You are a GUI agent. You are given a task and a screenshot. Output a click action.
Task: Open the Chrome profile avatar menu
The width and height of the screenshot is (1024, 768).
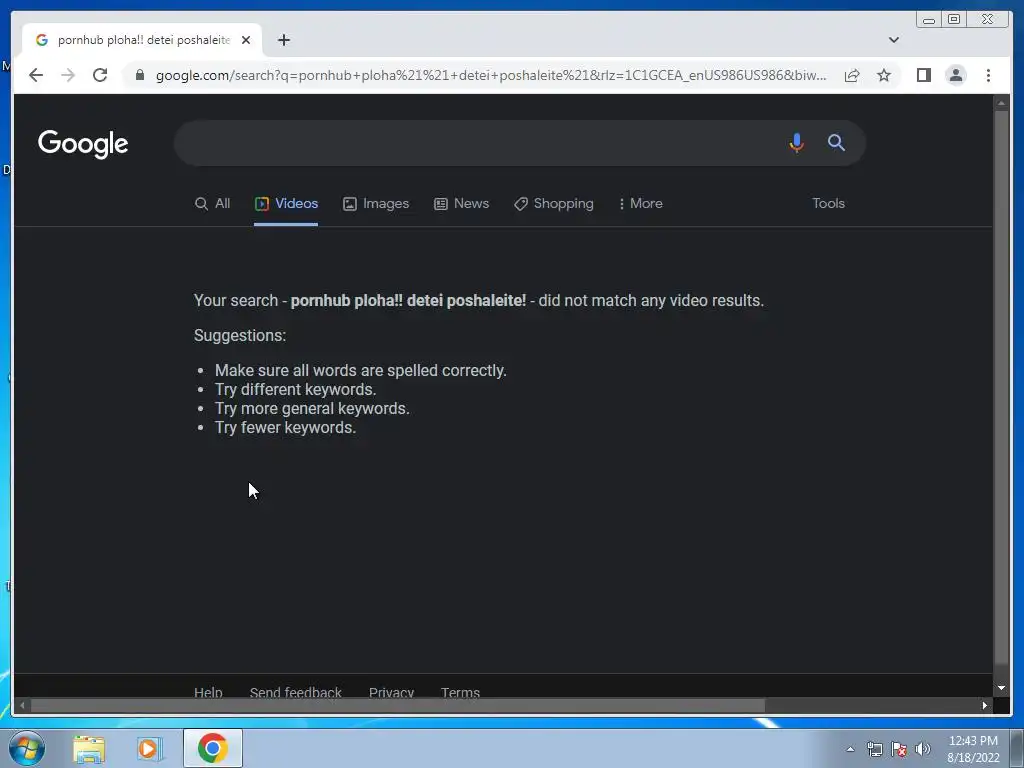(956, 75)
